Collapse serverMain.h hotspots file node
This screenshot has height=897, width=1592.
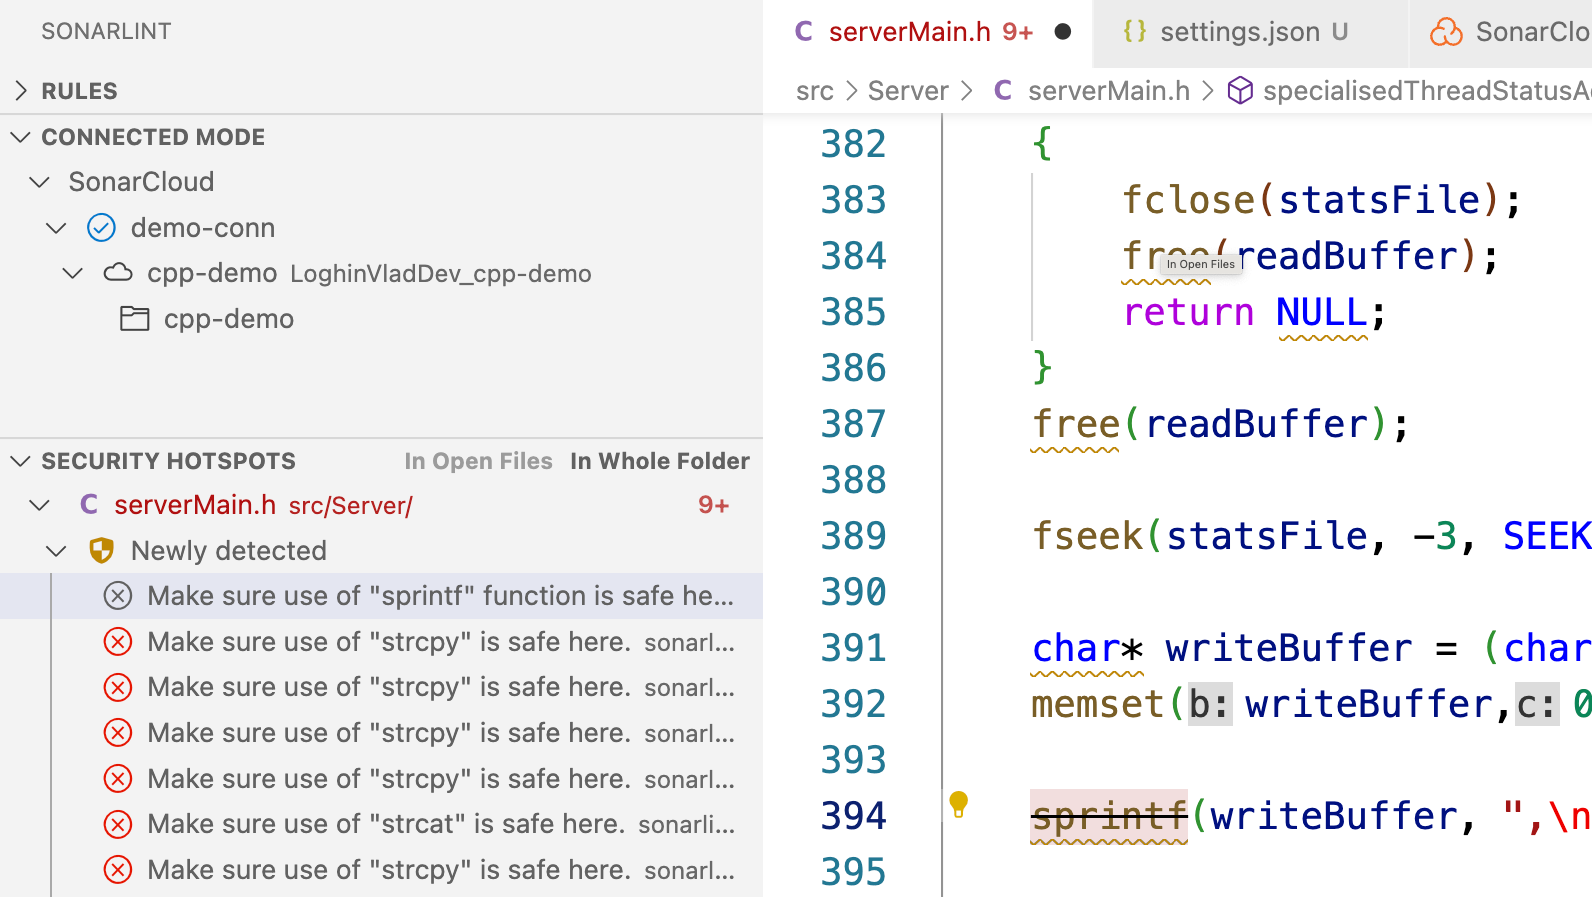pyautogui.click(x=40, y=505)
